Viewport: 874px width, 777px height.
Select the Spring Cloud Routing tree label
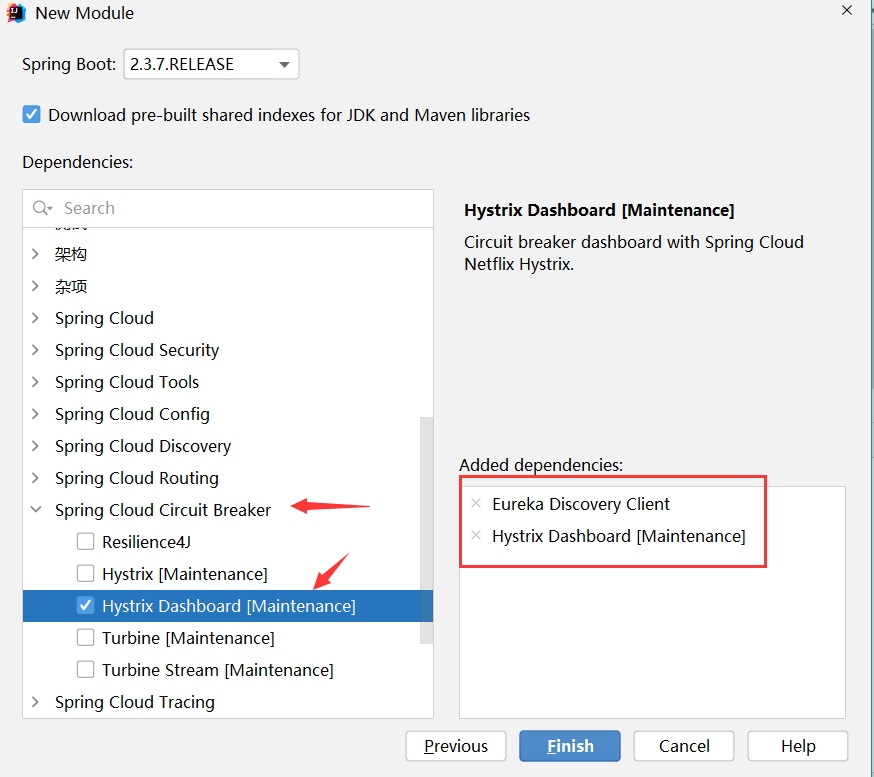pos(137,478)
